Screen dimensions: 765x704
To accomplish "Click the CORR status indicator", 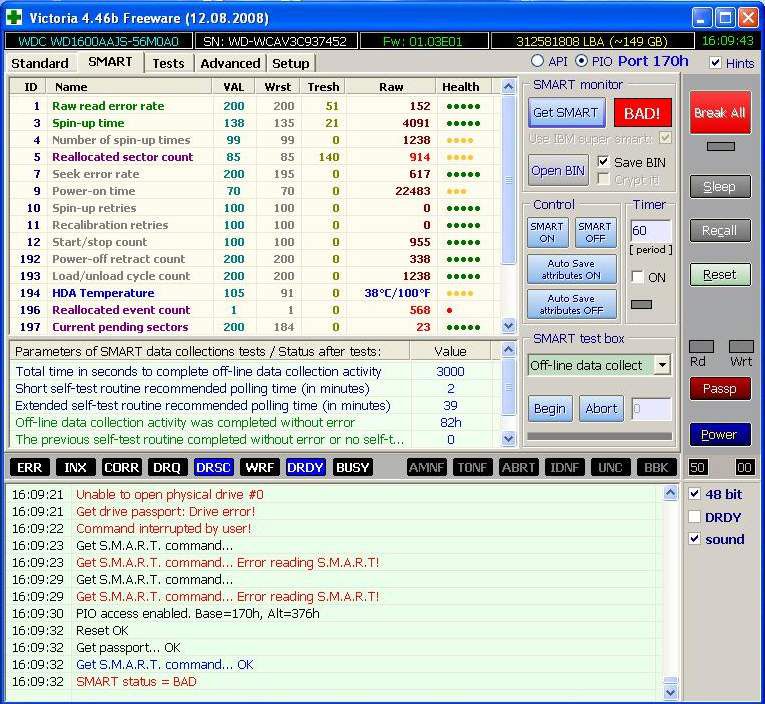I will pos(121,467).
